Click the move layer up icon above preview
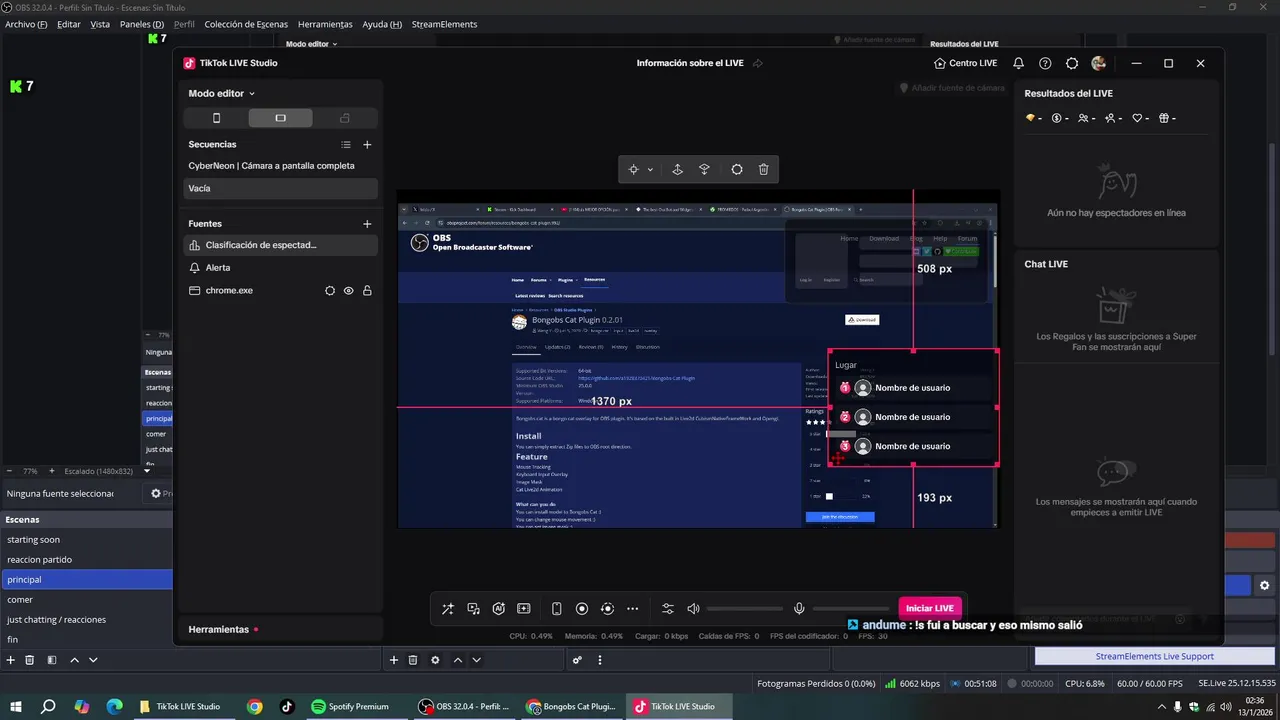The image size is (1280, 720). coord(677,170)
